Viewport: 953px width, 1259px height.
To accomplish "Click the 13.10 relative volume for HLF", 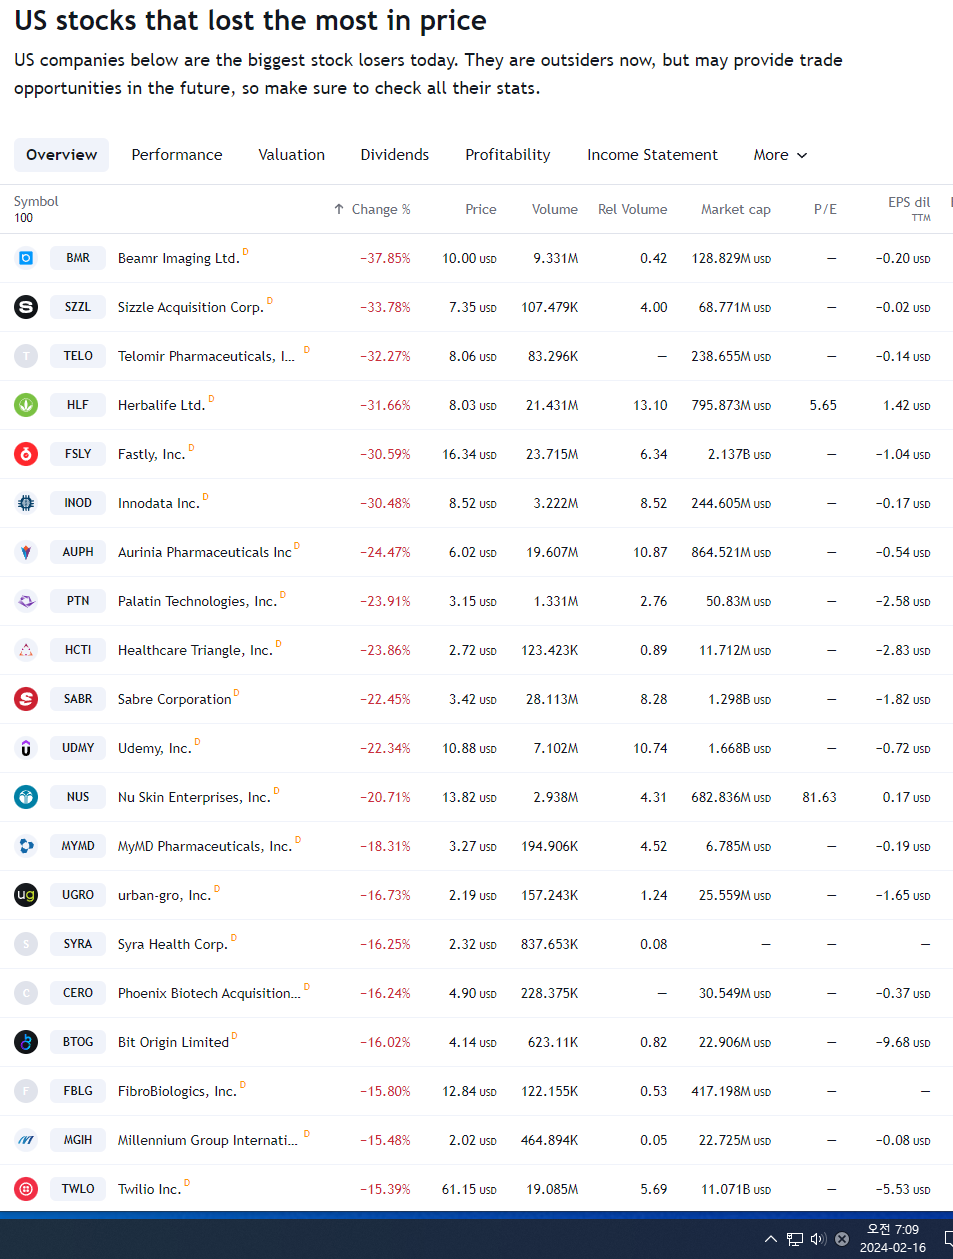I will point(651,405).
